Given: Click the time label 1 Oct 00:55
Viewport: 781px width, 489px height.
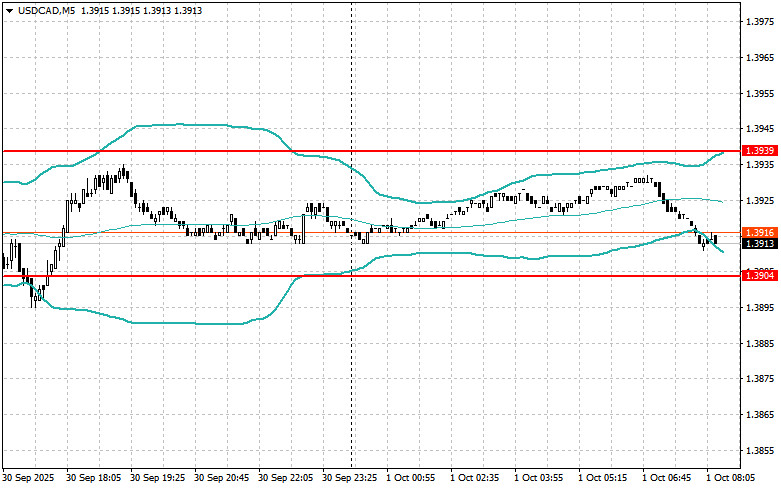Looking at the screenshot, I should pyautogui.click(x=410, y=478).
